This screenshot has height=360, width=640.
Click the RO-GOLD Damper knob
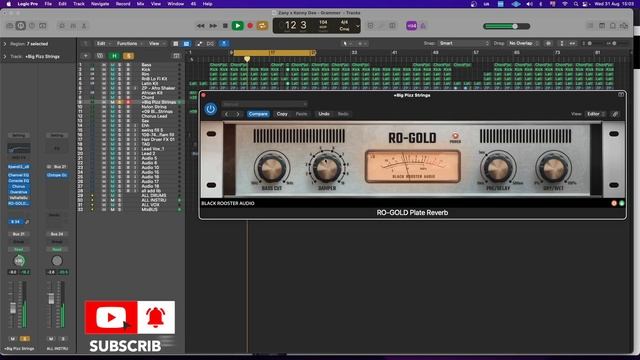tap(327, 168)
